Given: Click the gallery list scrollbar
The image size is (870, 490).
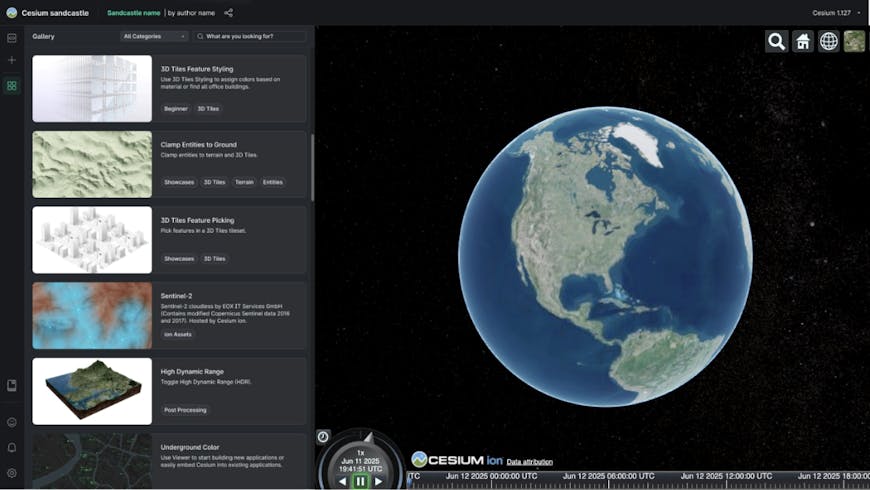Looking at the screenshot, I should (312, 168).
